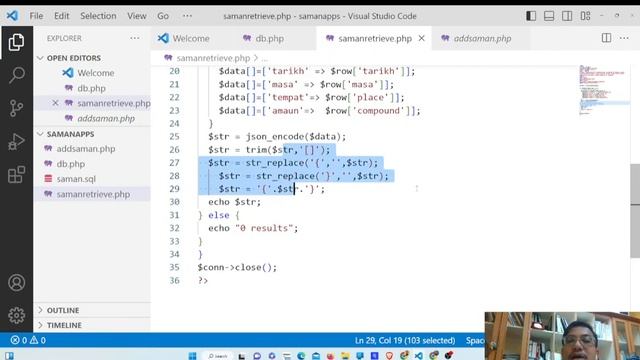Click the VS Code logo in title bar
The height and width of the screenshot is (360, 640).
point(12,16)
